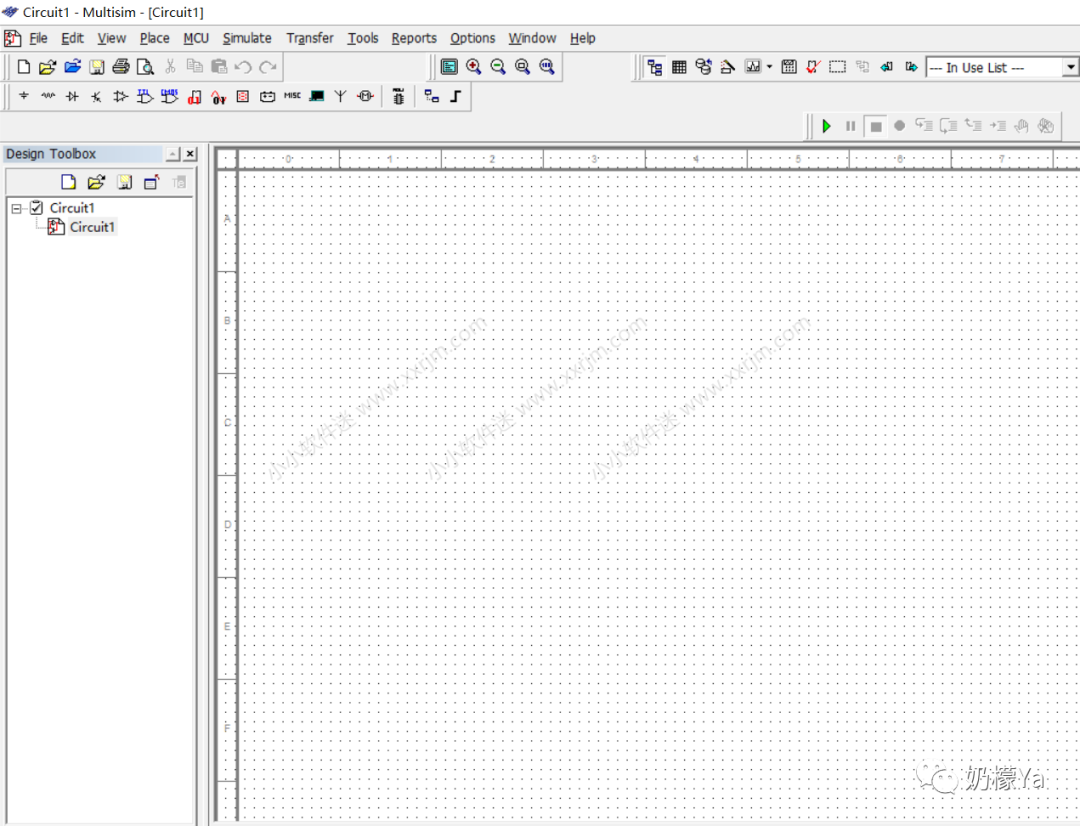The width and height of the screenshot is (1080, 826).
Task: Stop the simulation
Action: 875,126
